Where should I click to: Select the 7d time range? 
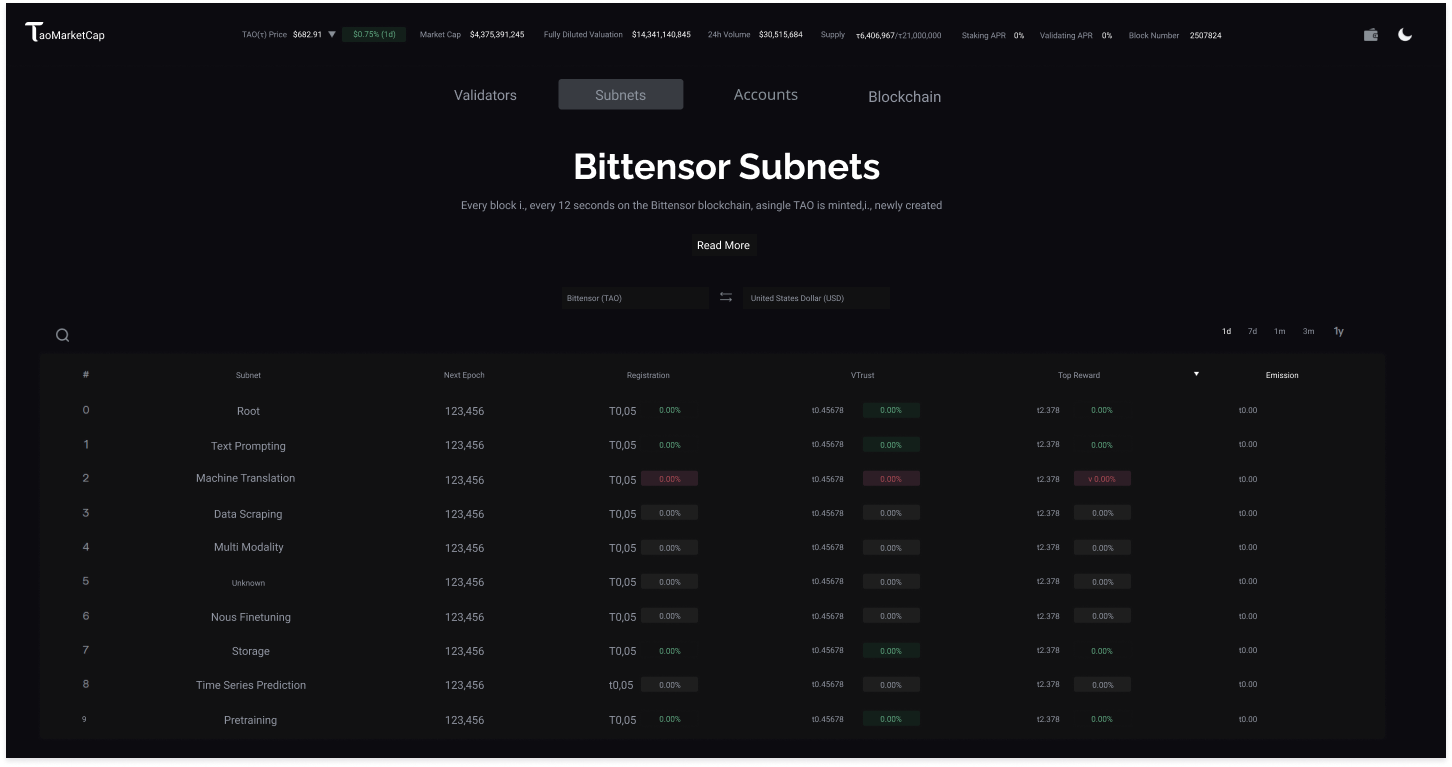(x=1252, y=331)
